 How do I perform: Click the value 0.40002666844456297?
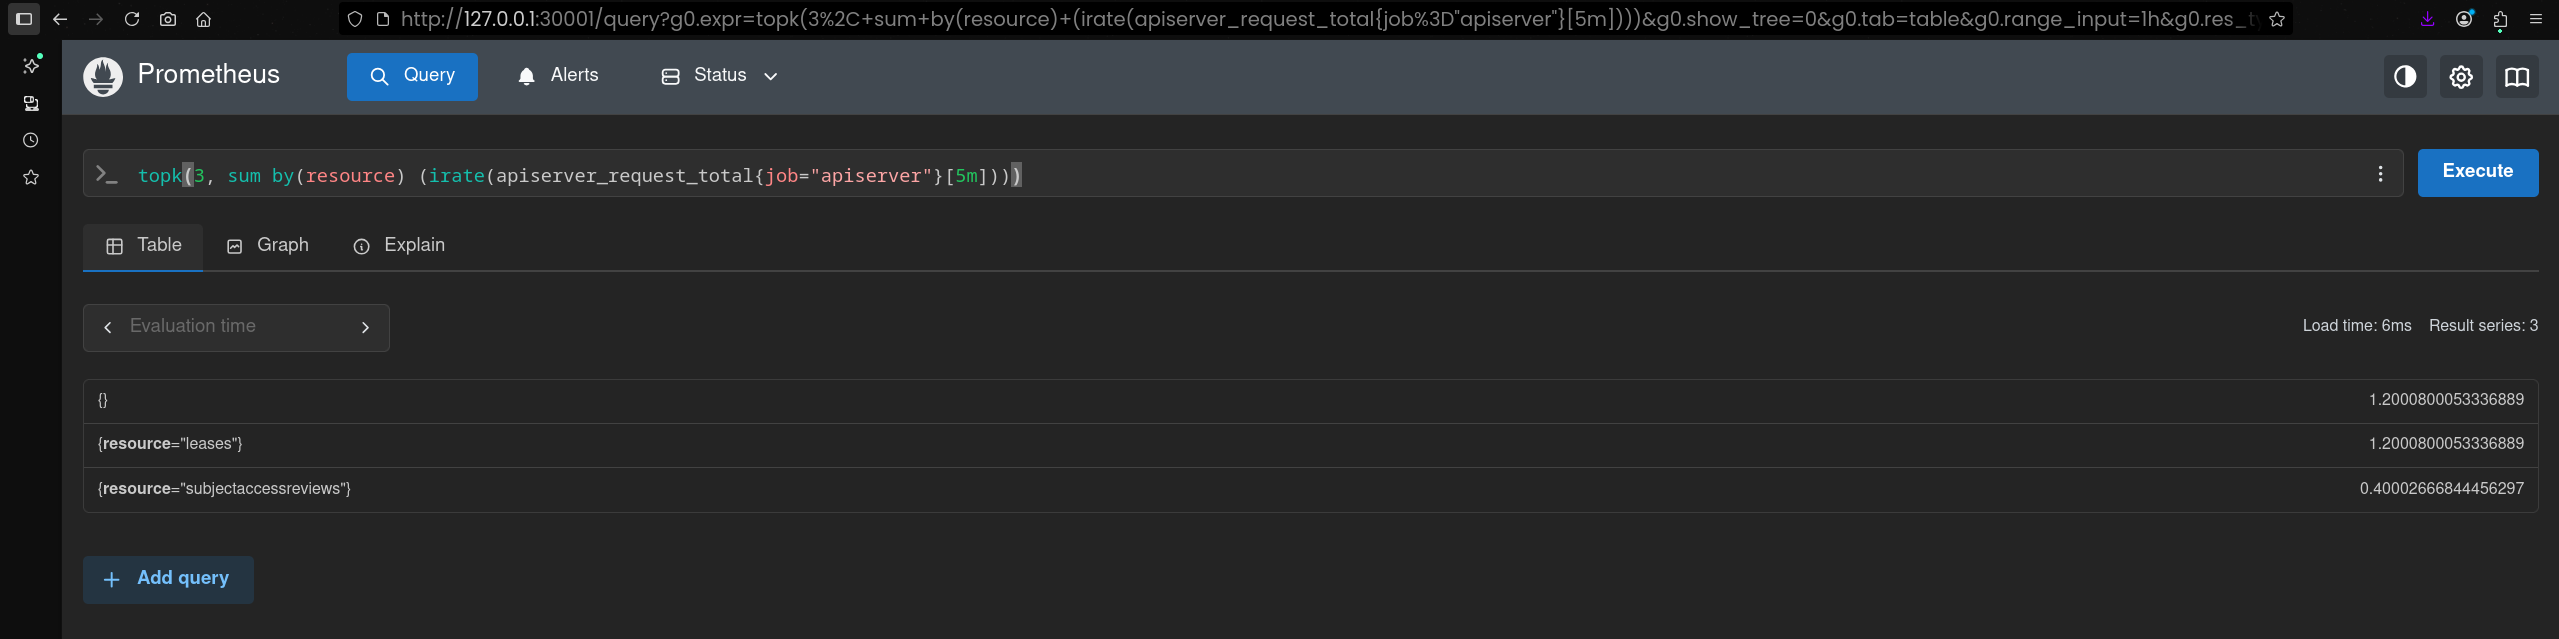point(2441,489)
